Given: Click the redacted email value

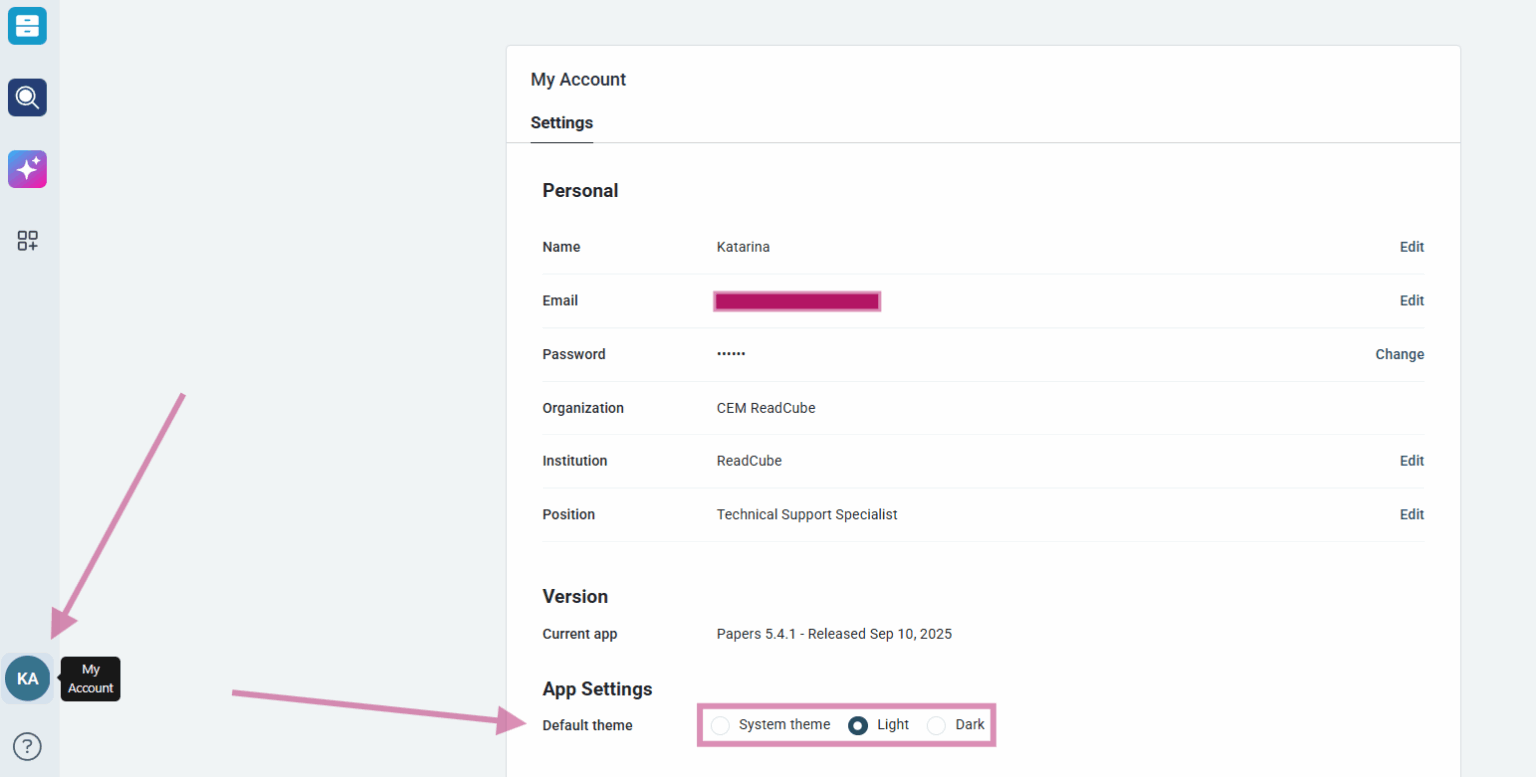Looking at the screenshot, I should 797,301.
